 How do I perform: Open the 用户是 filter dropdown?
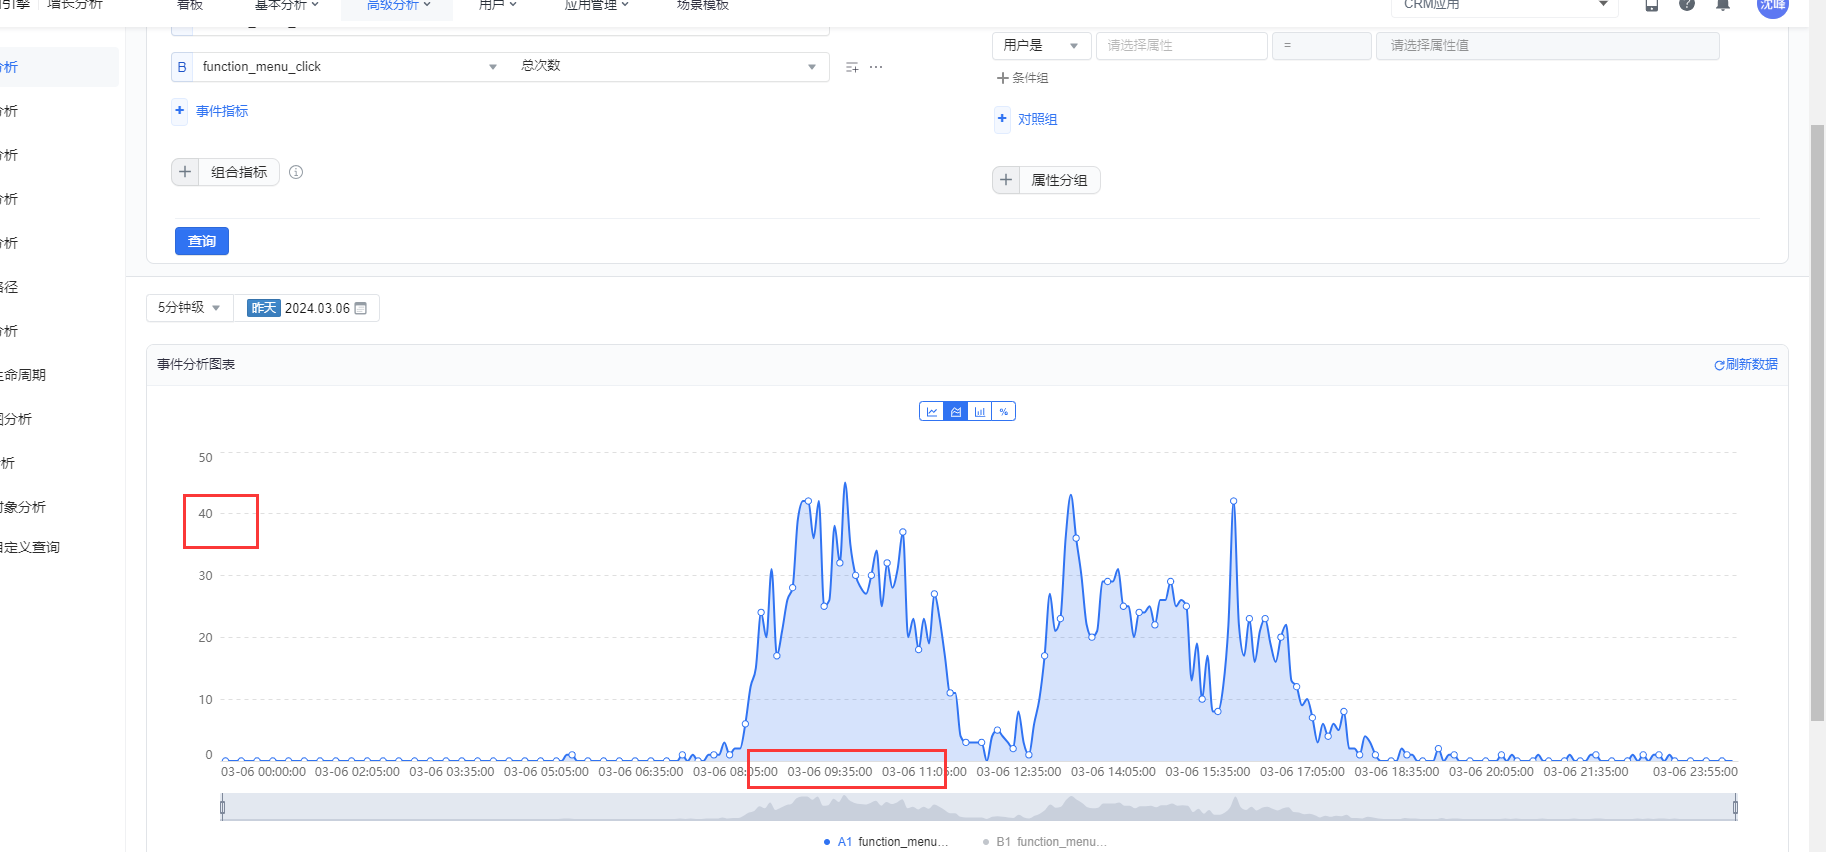point(1041,46)
